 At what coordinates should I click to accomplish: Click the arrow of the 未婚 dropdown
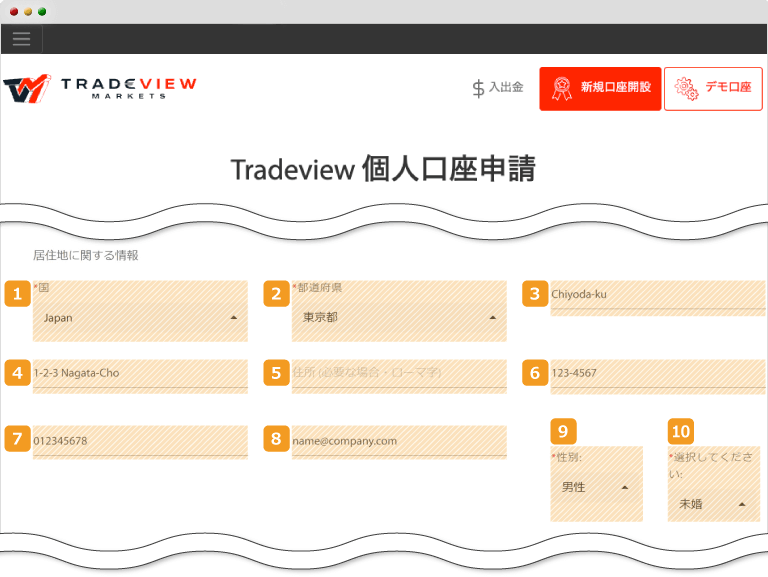tap(742, 504)
